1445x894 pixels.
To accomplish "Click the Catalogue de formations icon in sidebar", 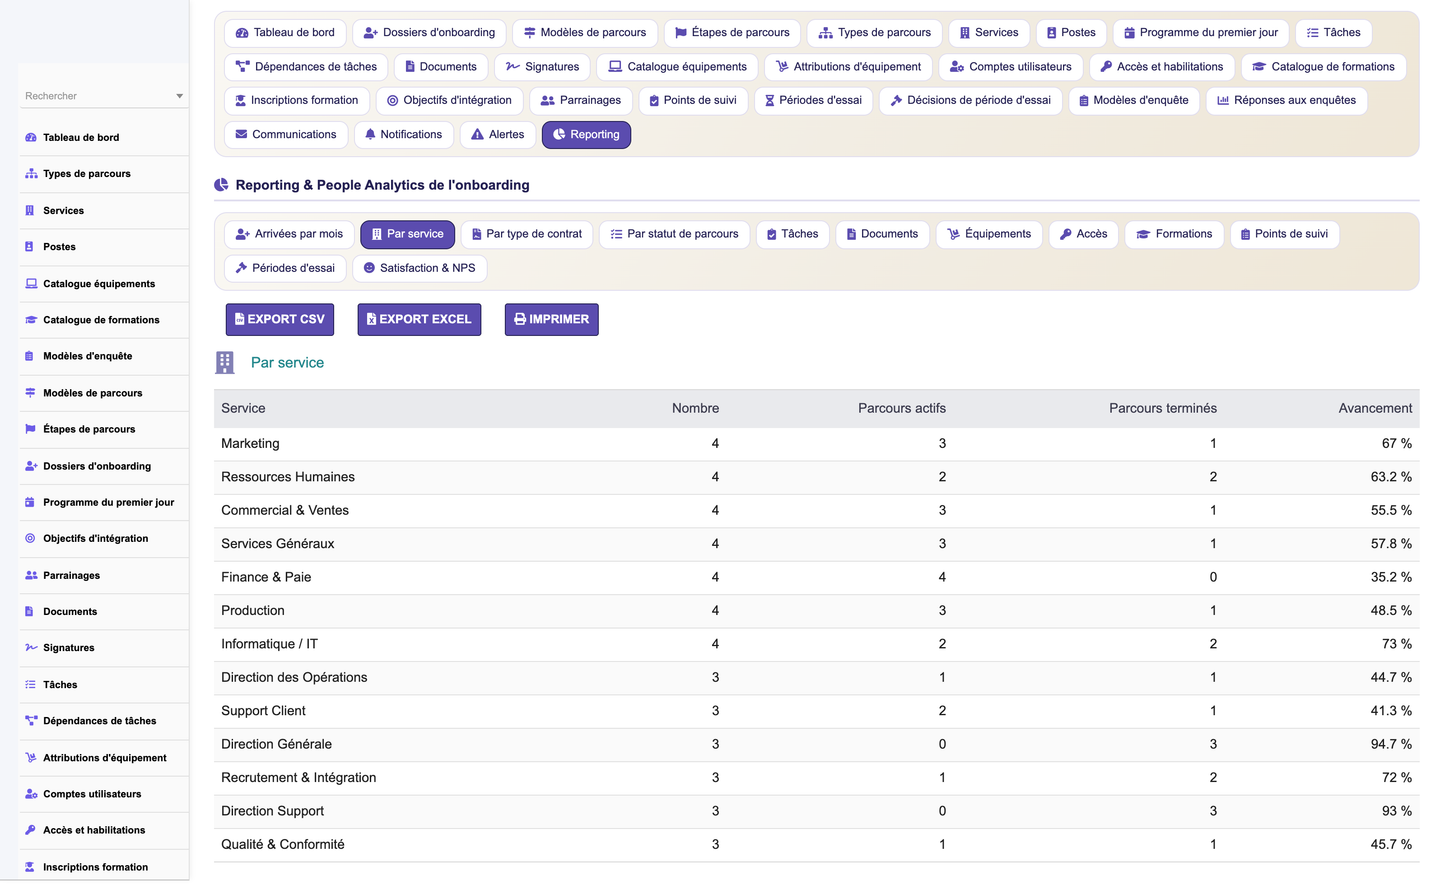I will tap(31, 320).
